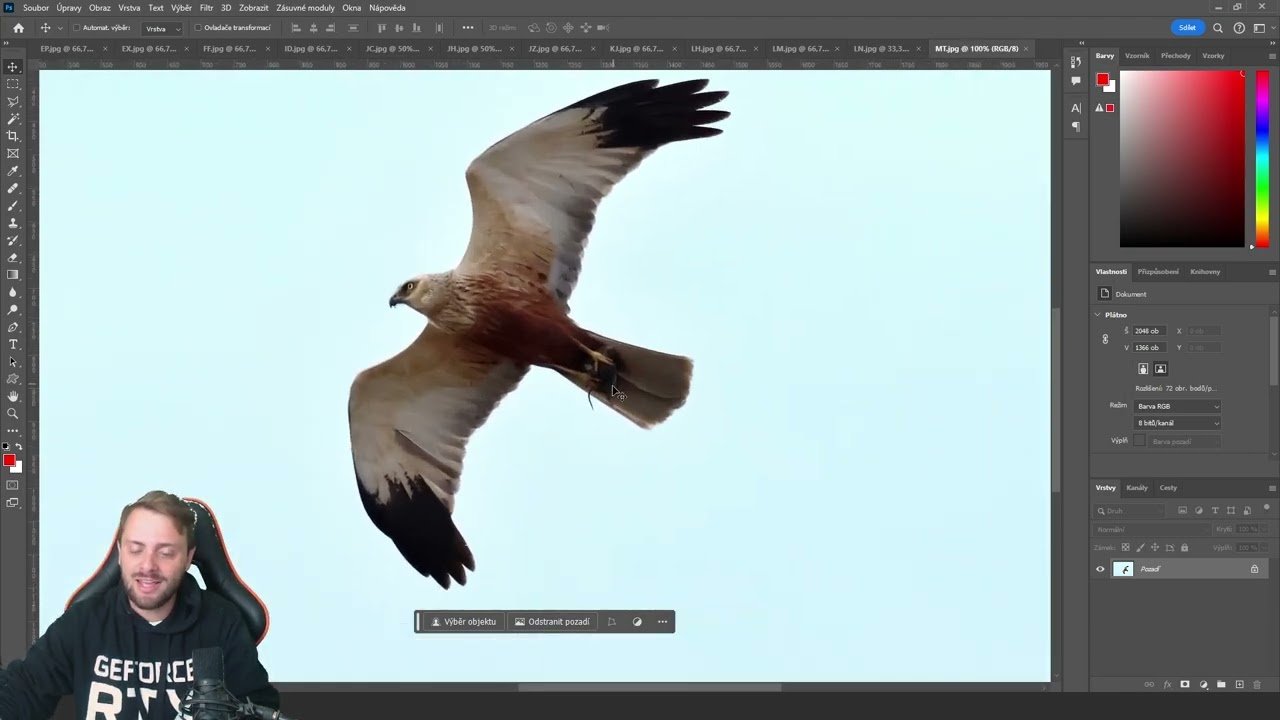
Task: Select the Rectangular Marquee tool
Action: 13,84
